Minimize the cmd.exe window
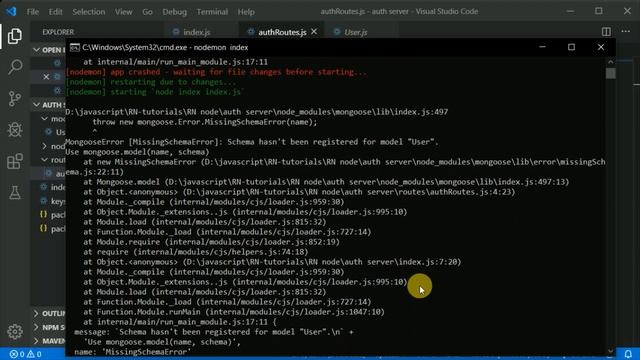This screenshot has height=360, width=640. (542, 47)
